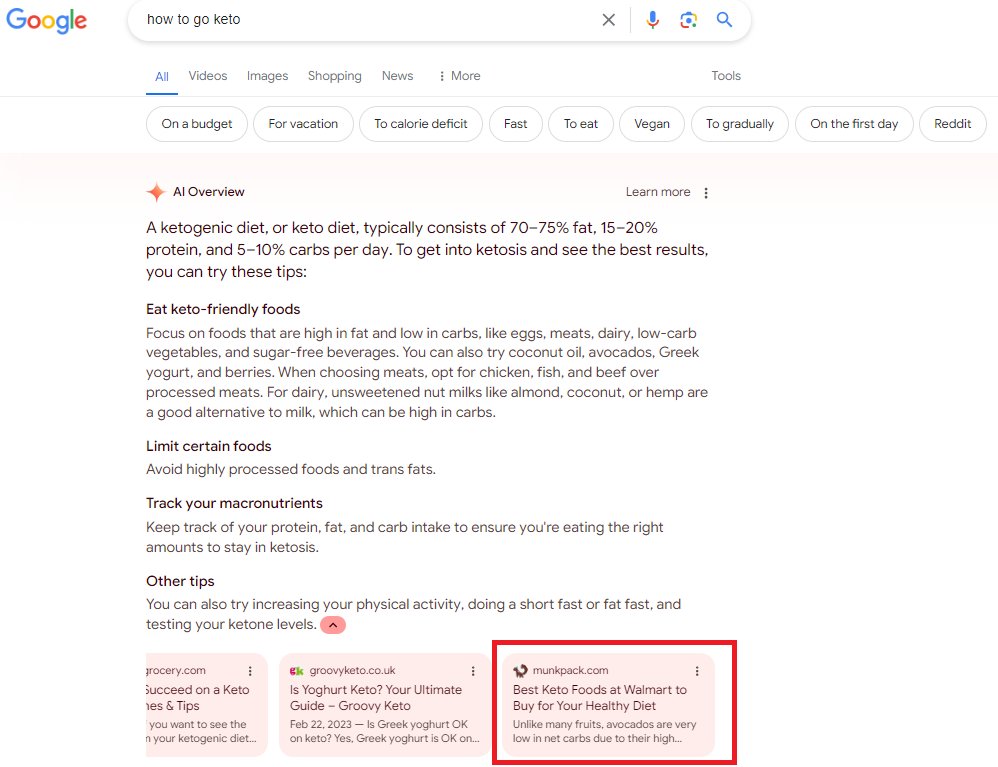
Task: Open AI Overview three-dot options menu
Action: click(x=706, y=192)
